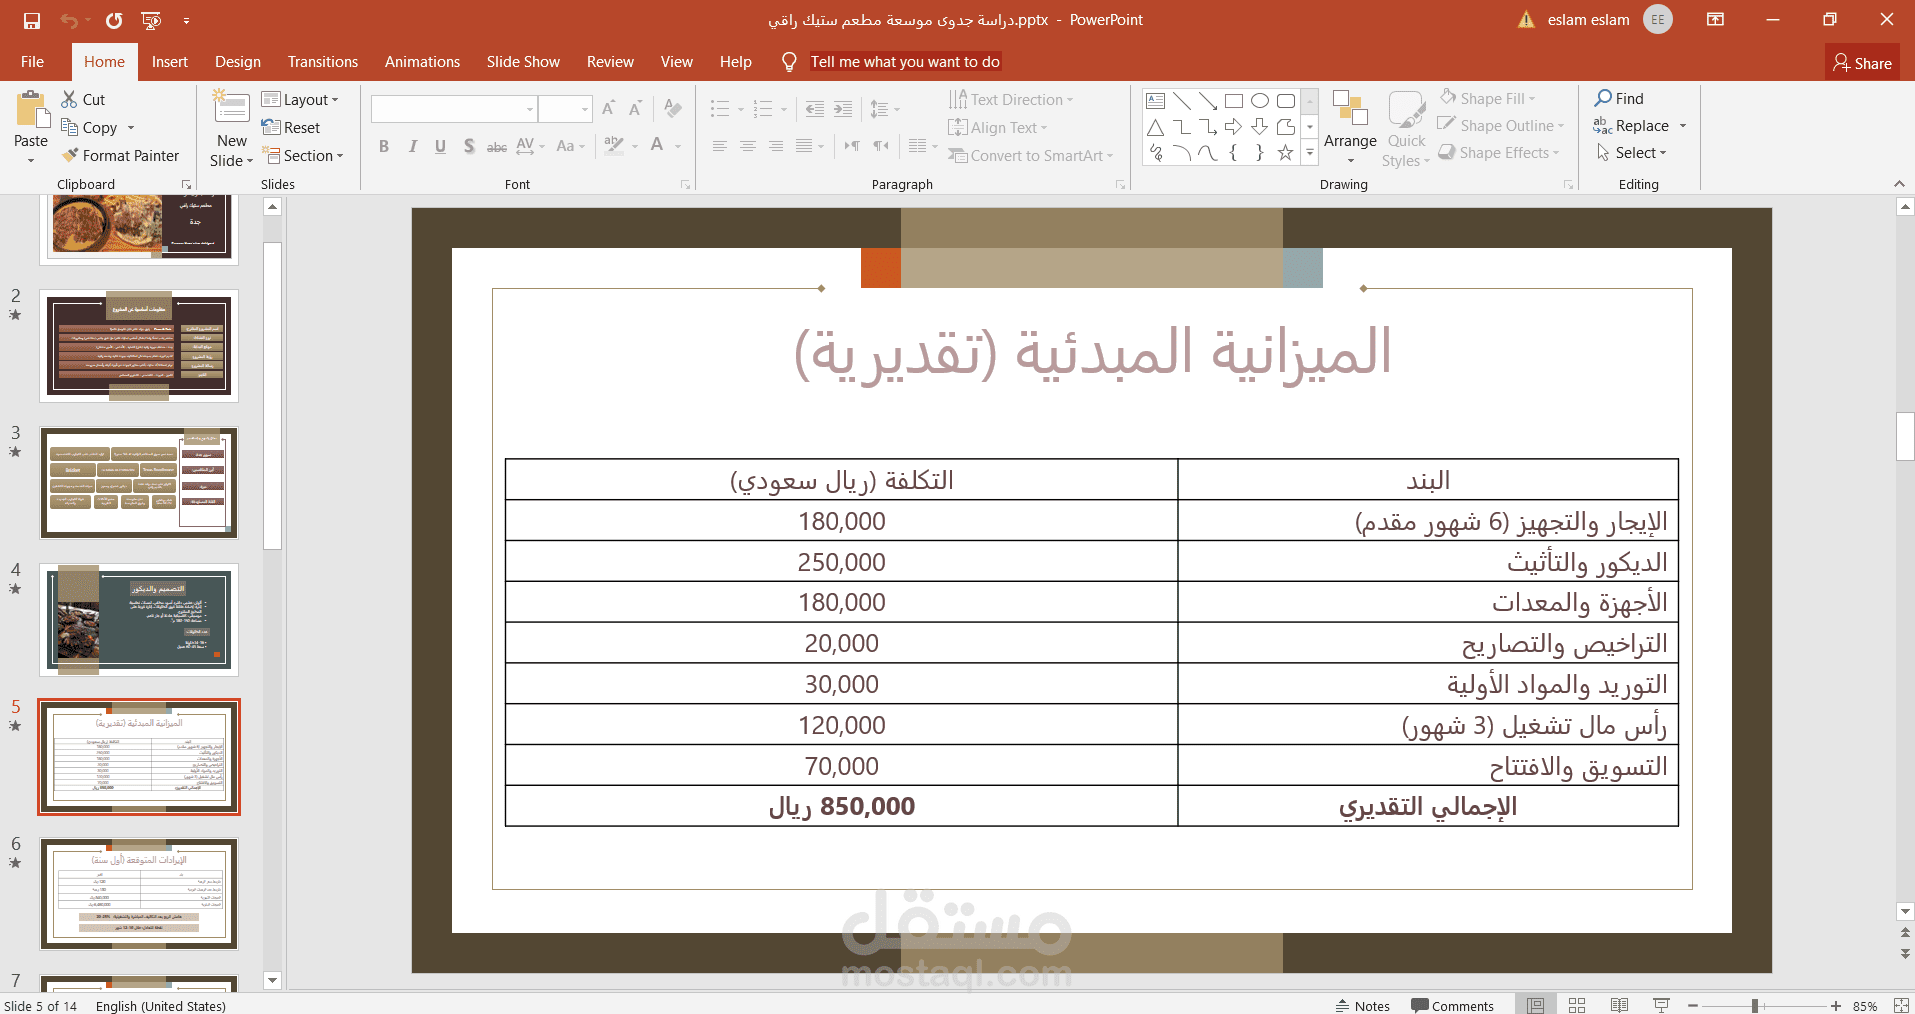Start slideshow from beginning icon in title bar

[x=151, y=20]
